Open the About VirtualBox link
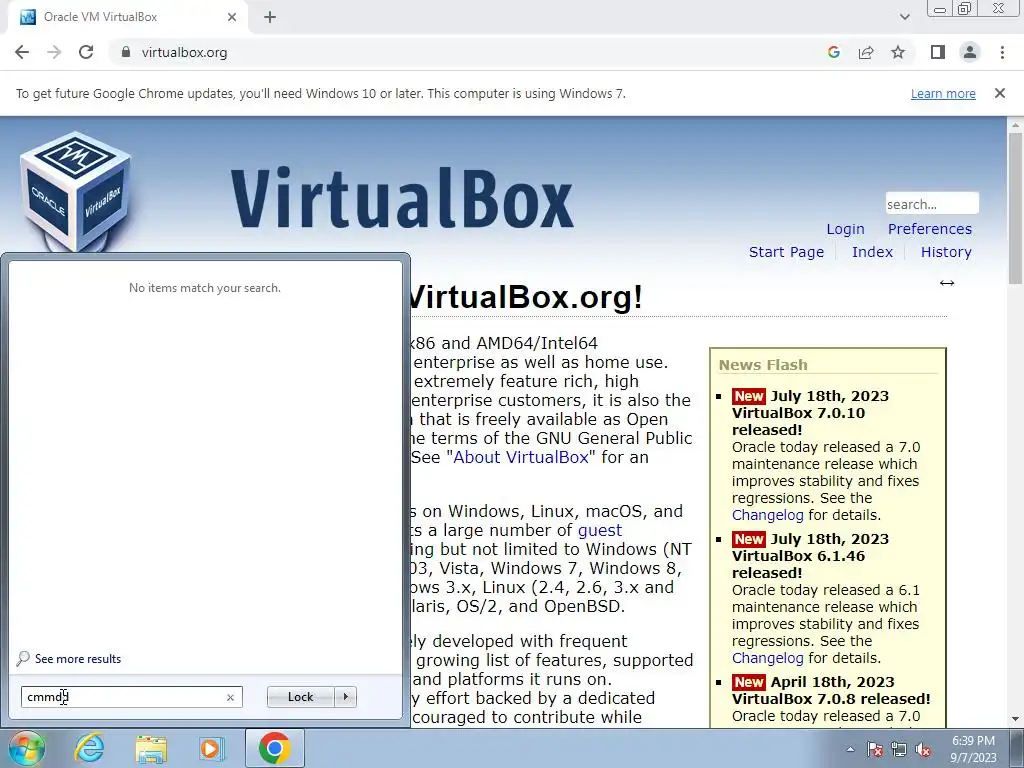The height and width of the screenshot is (768, 1024). 520,457
